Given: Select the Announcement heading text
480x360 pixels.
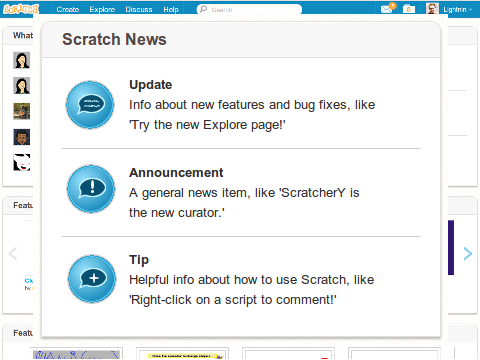Looking at the screenshot, I should (x=176, y=173).
